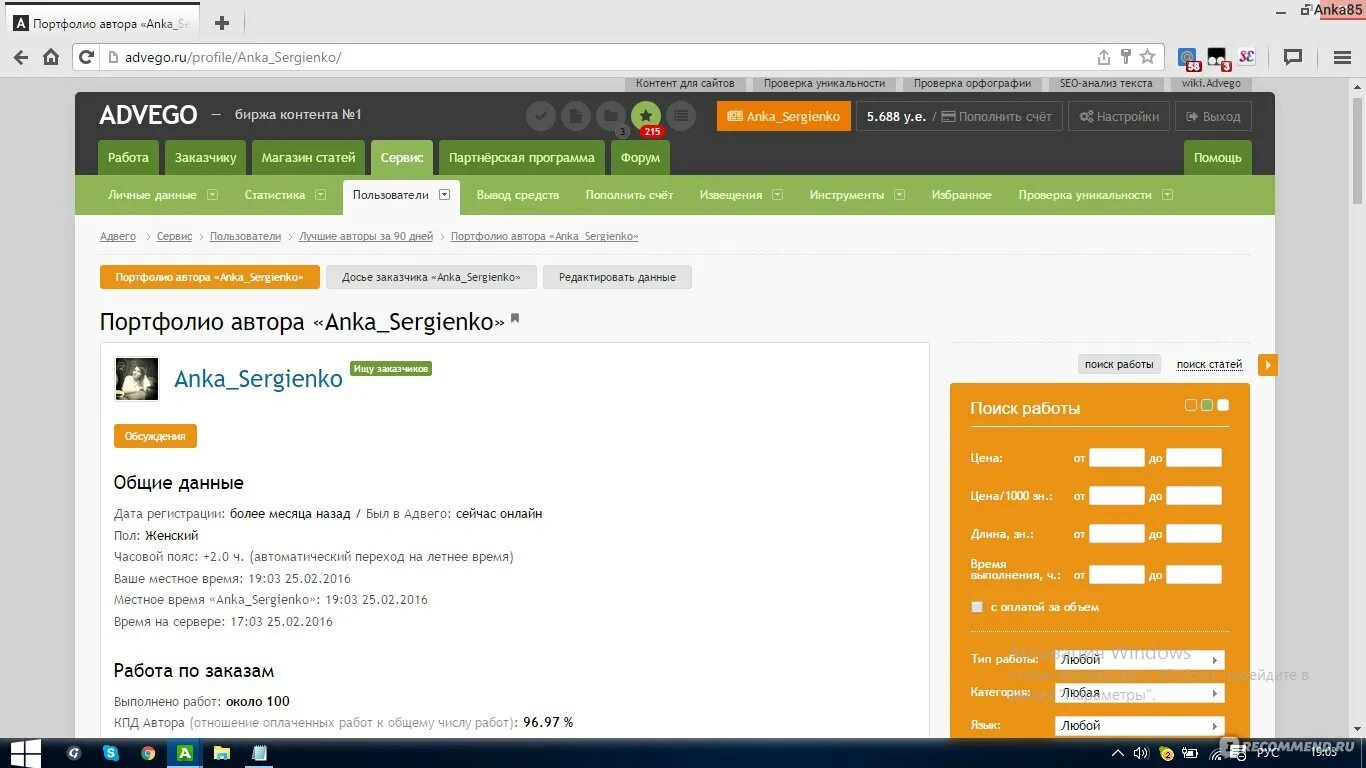Expand the Личные данные dropdown arrow
Image resolution: width=1366 pixels, height=768 pixels.
click(212, 195)
